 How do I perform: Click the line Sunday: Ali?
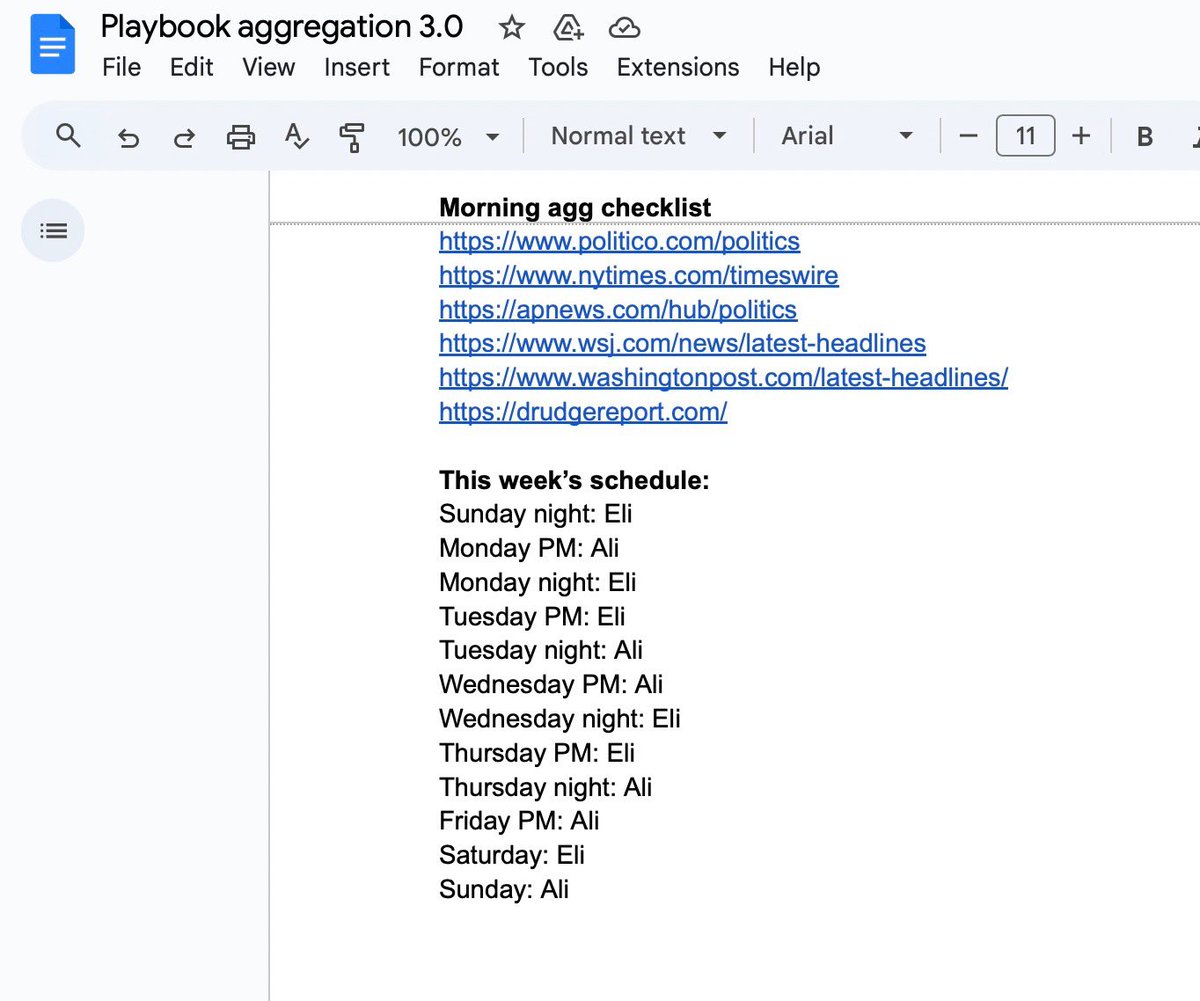pos(504,888)
